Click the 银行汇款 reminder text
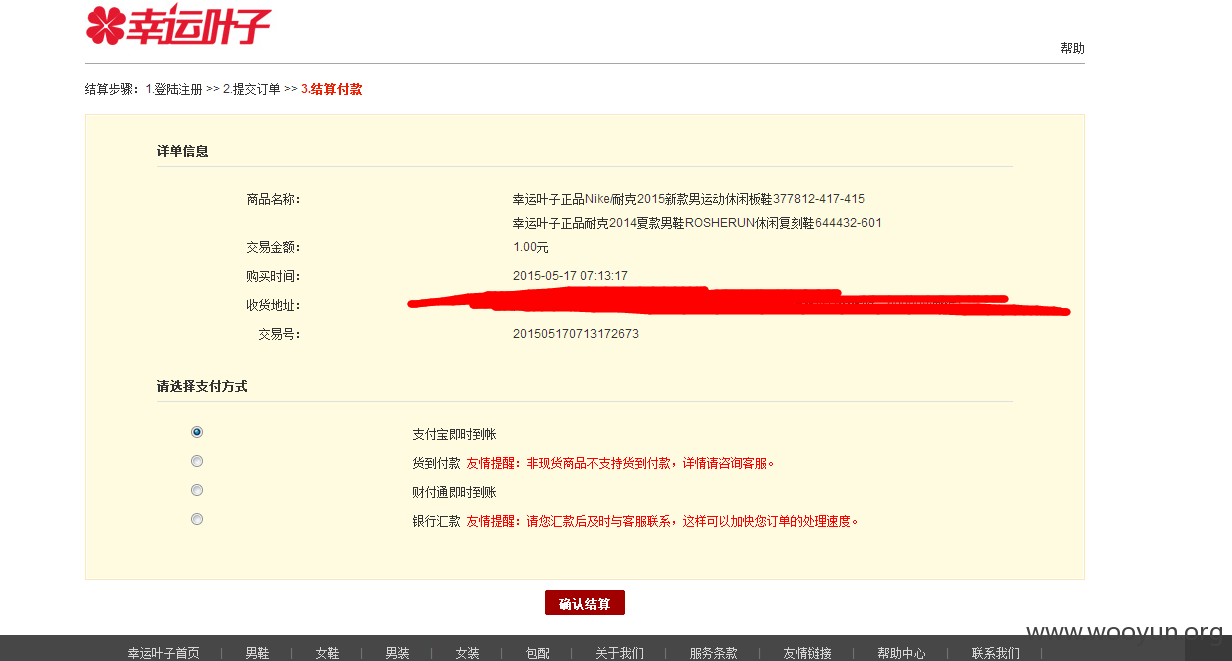 coord(663,522)
